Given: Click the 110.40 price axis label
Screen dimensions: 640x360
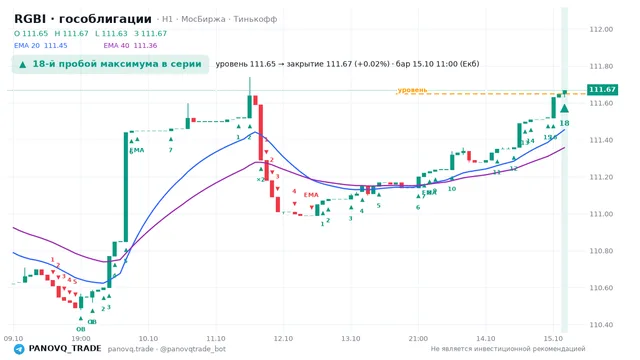Looking at the screenshot, I should pos(601,325).
